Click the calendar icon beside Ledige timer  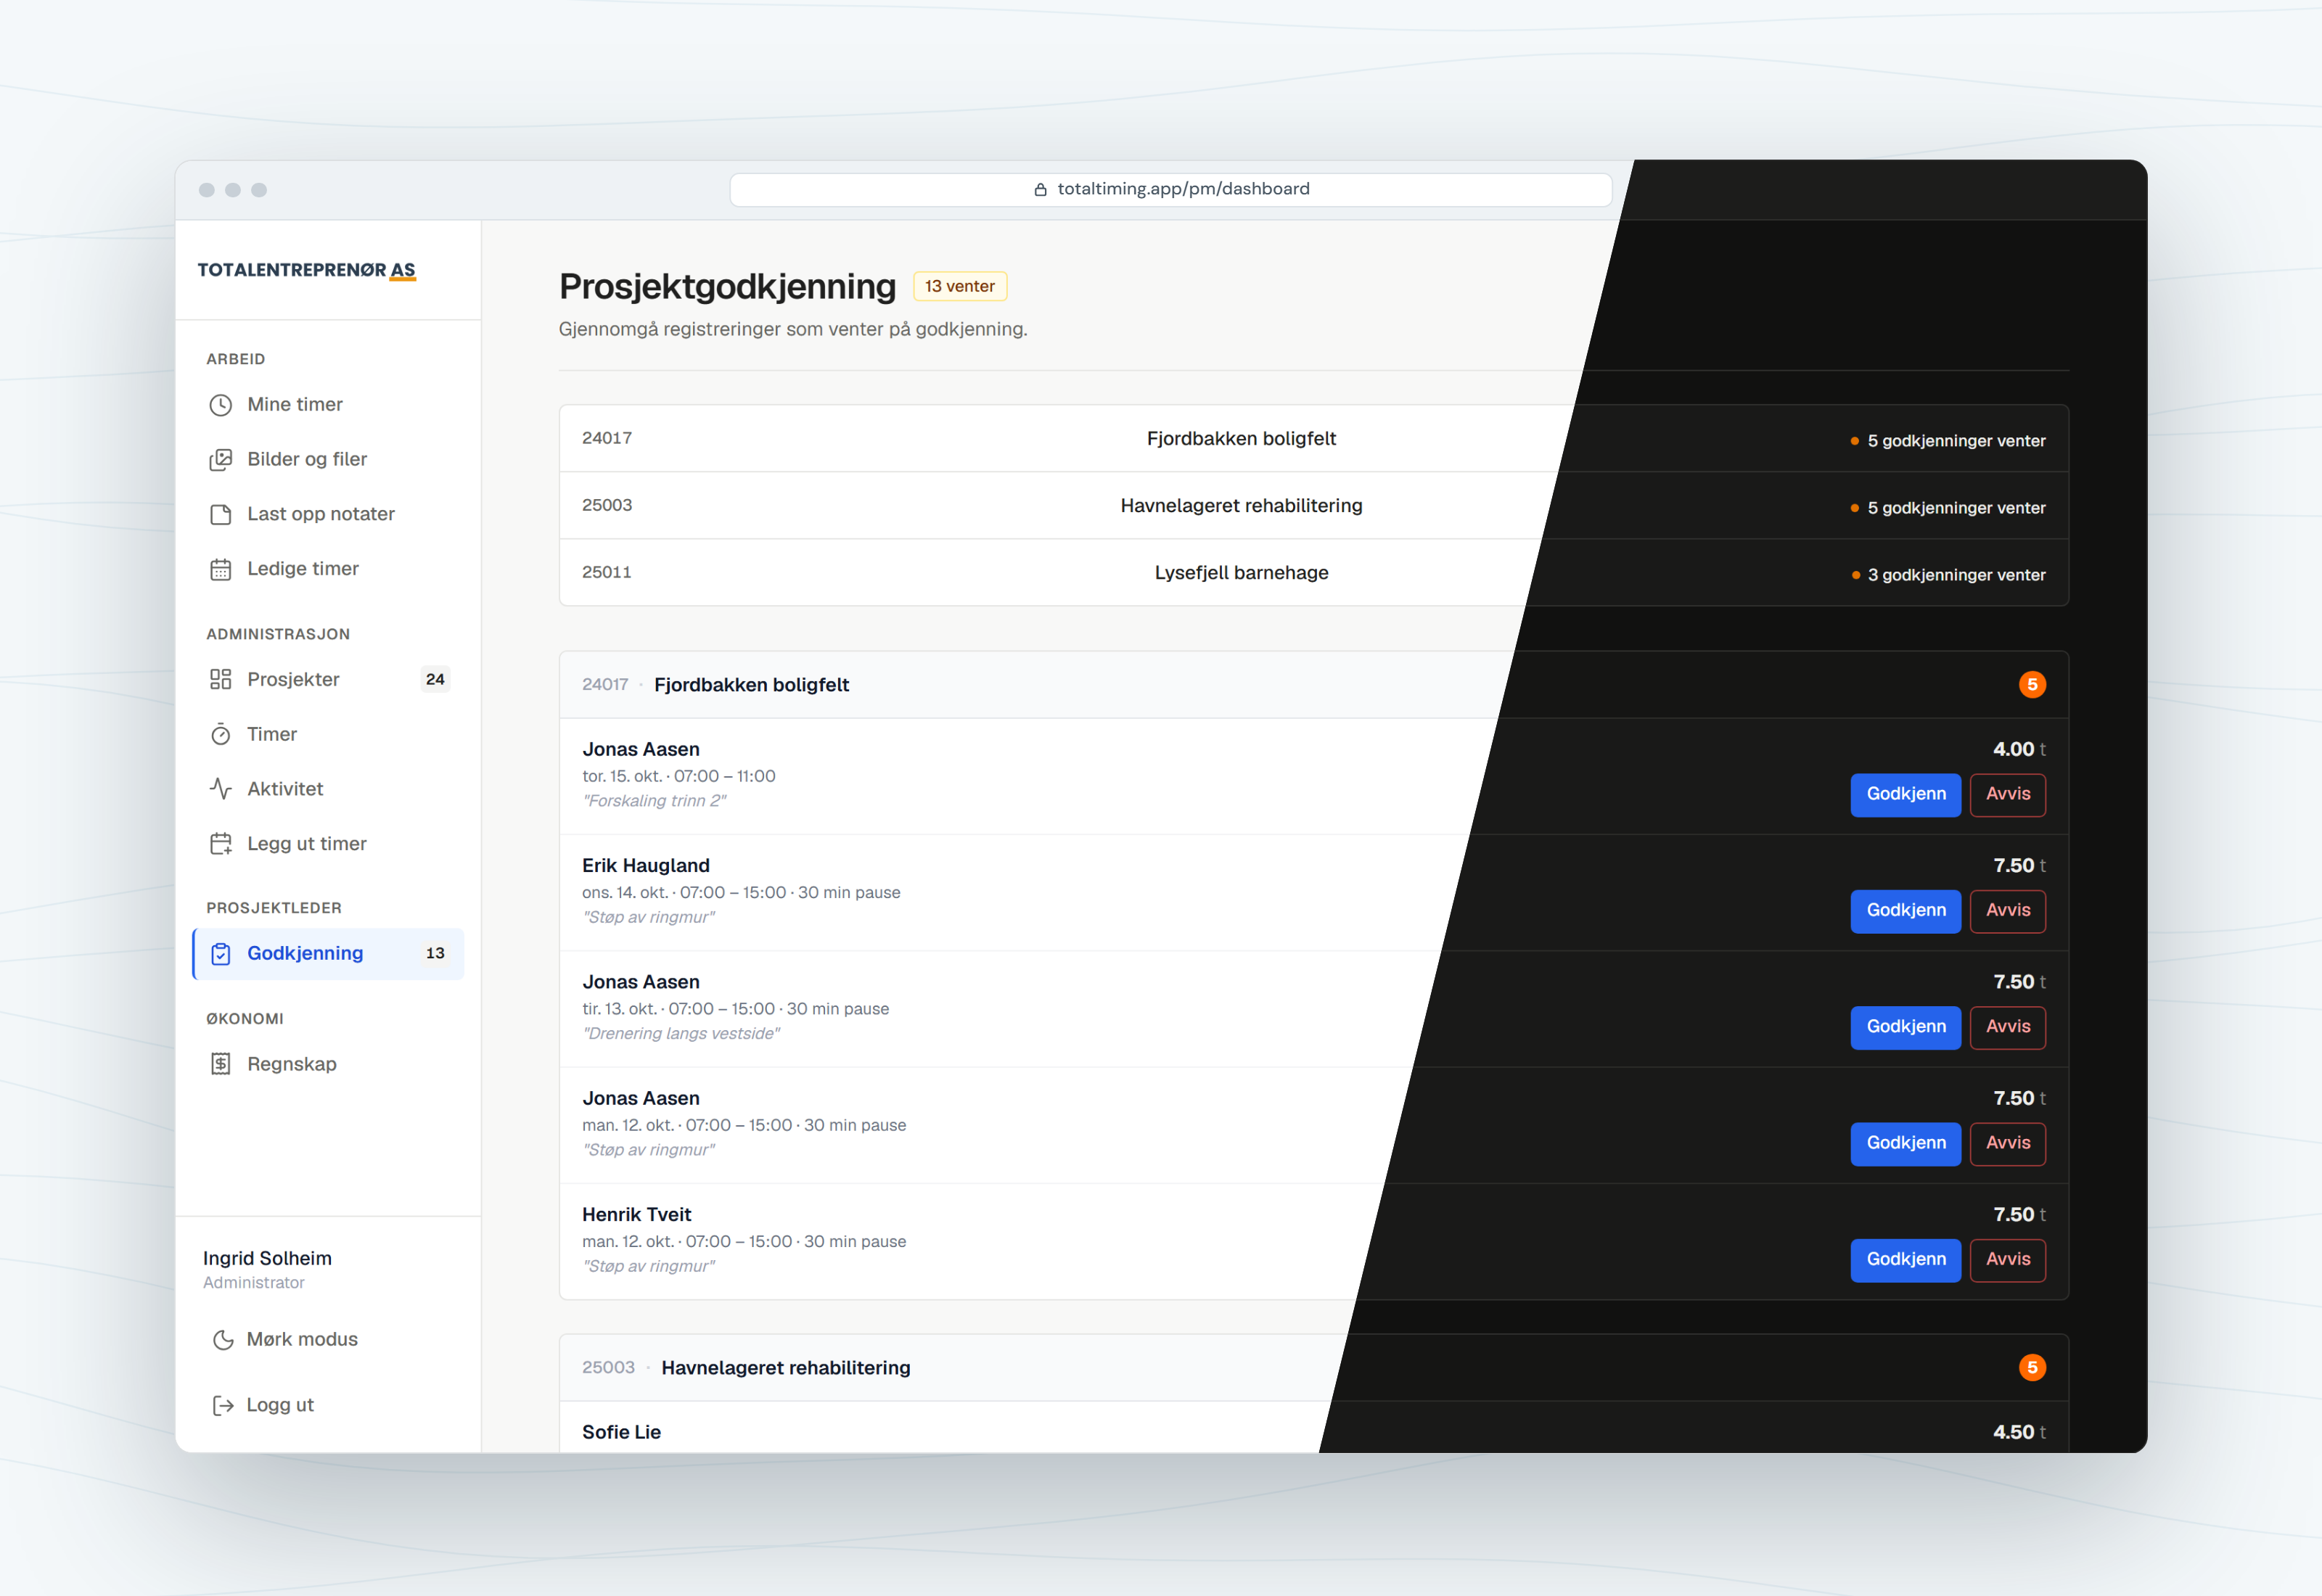220,569
